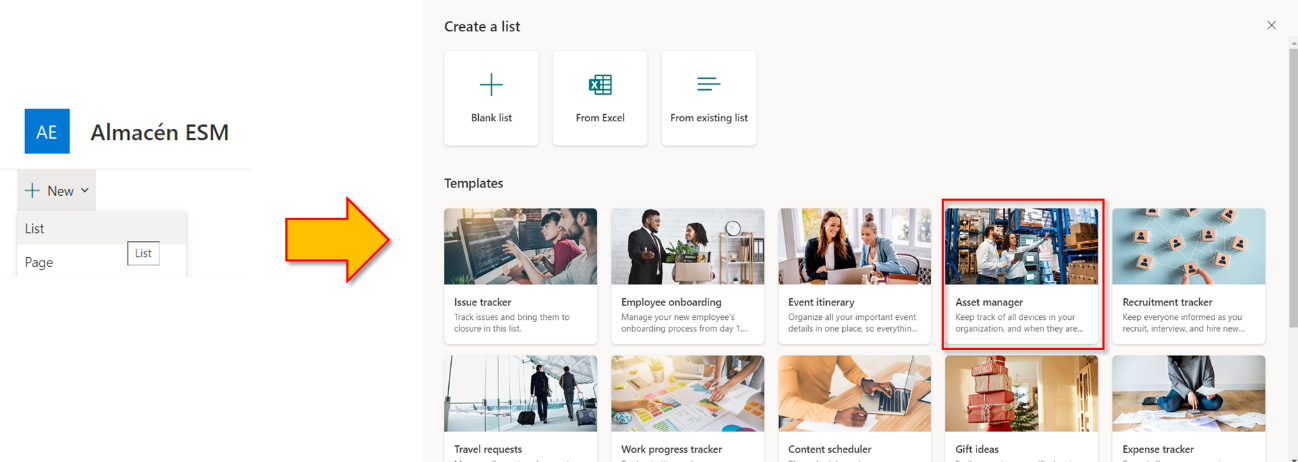This screenshot has height=462, width=1298.
Task: Select the From Excel icon
Action: (x=600, y=84)
